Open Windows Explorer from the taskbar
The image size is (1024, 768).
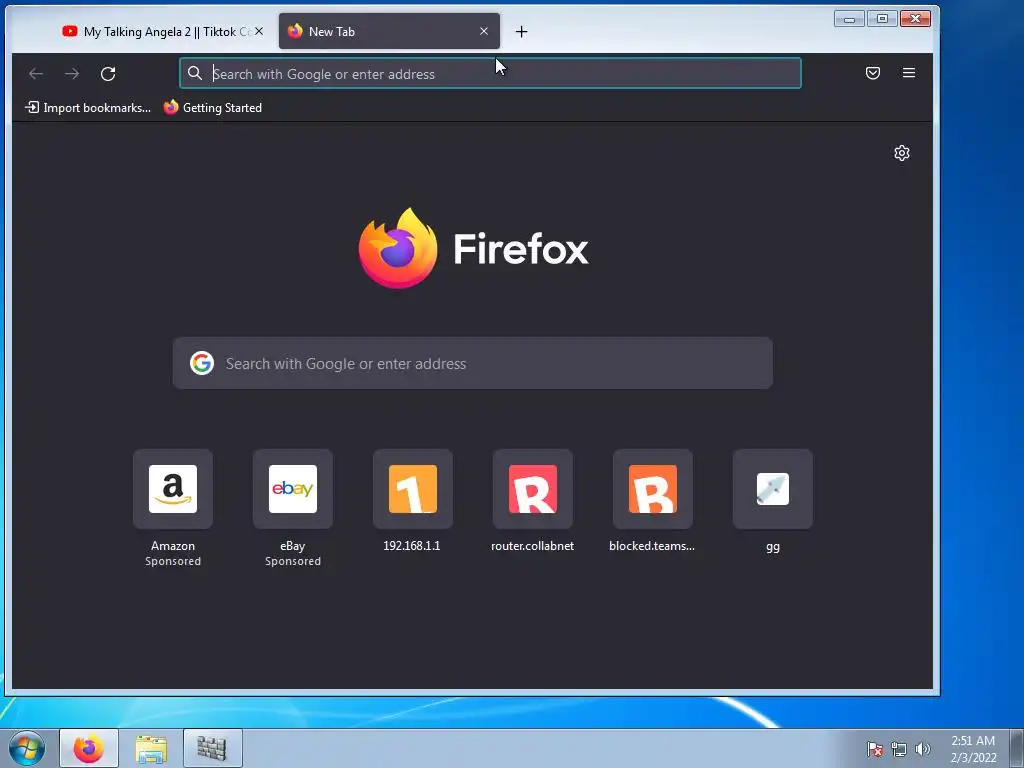pos(151,748)
